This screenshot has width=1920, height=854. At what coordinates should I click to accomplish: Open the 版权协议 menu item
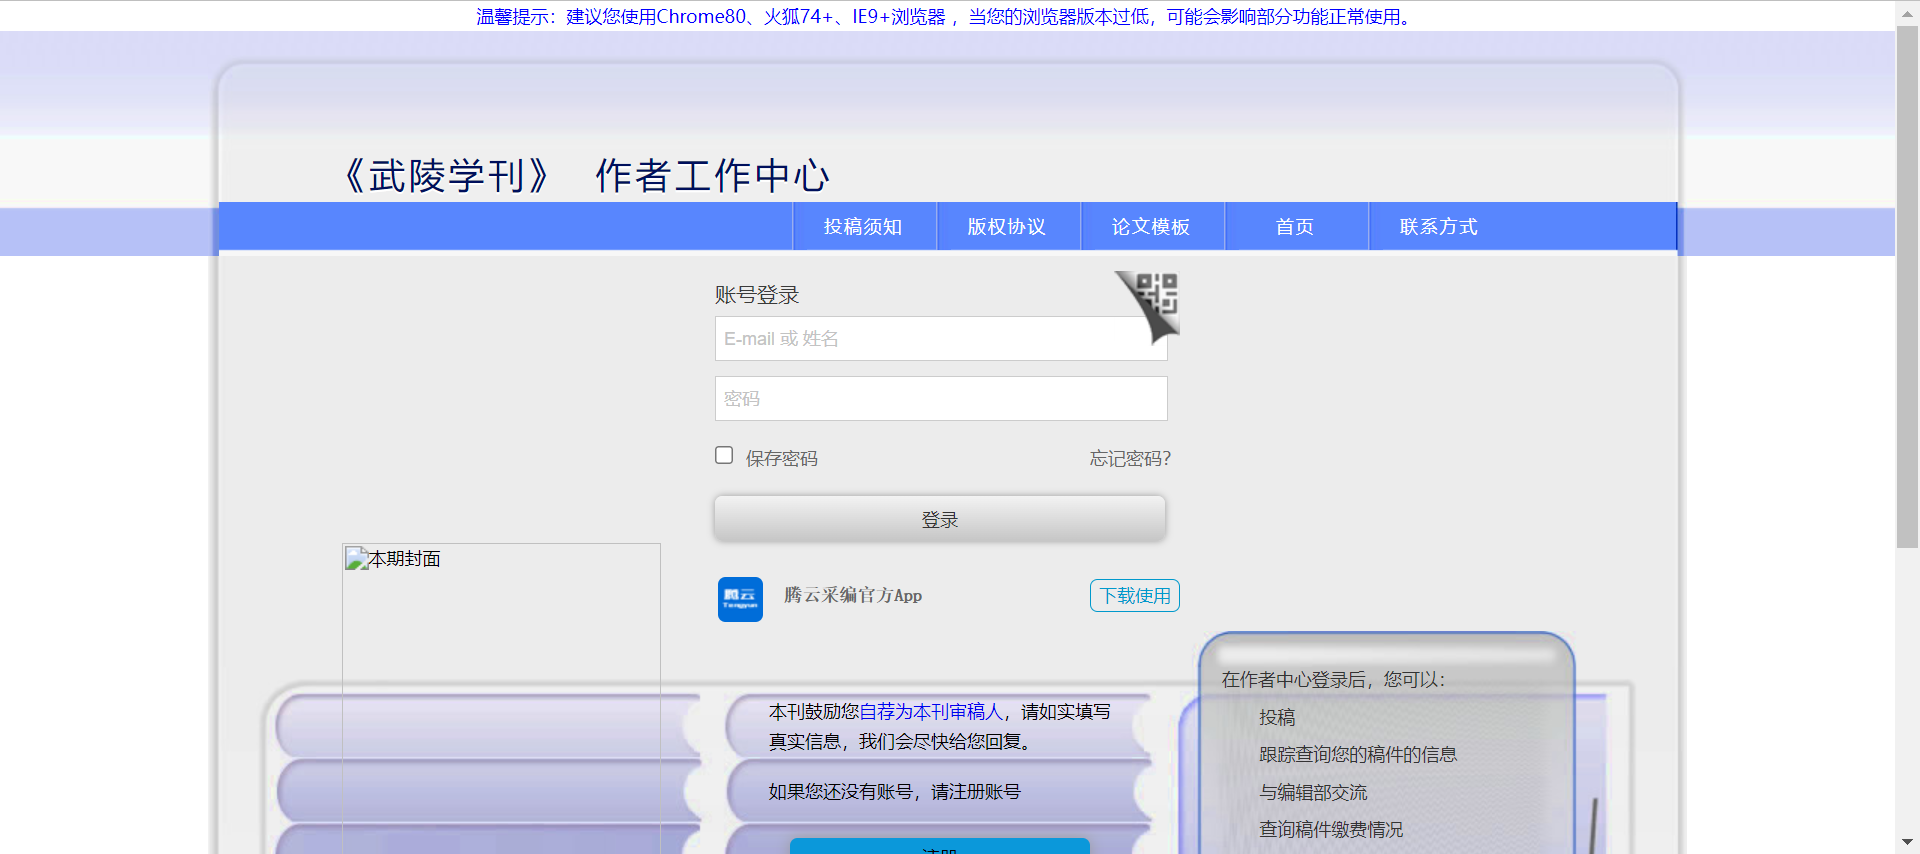(x=1007, y=227)
